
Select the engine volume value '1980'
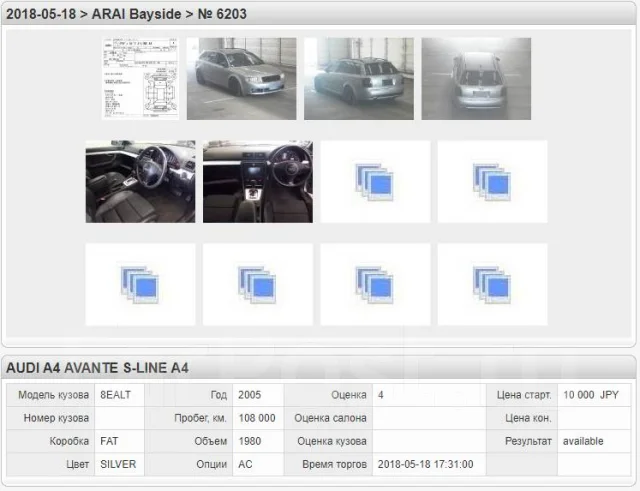point(249,441)
